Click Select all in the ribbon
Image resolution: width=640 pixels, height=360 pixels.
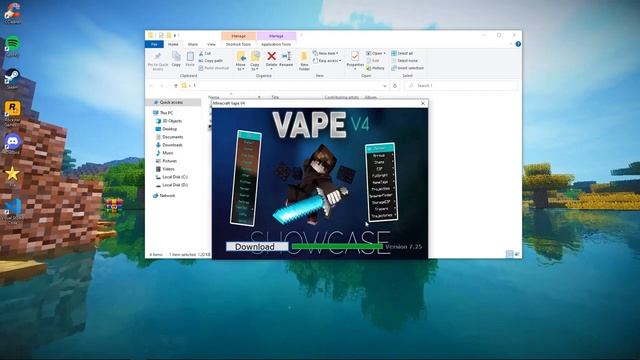(402, 53)
